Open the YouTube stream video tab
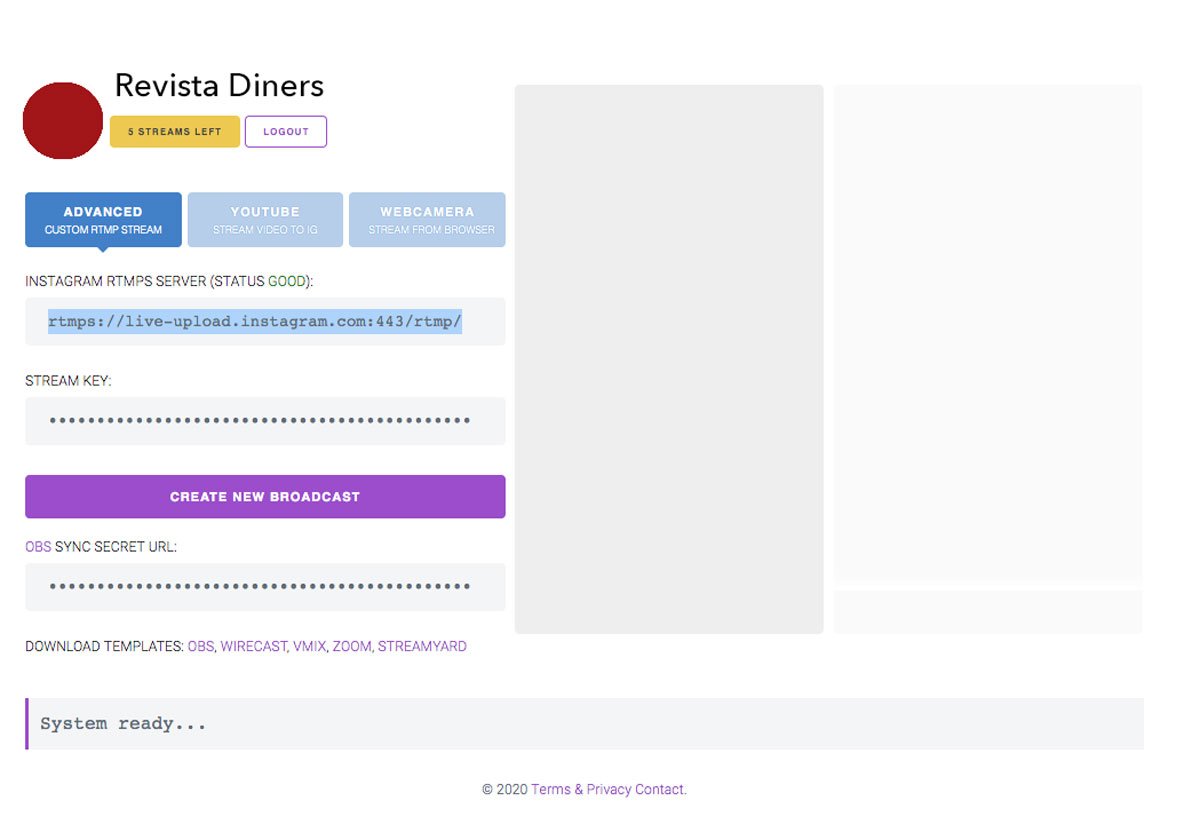1200x840 pixels. click(x=265, y=220)
